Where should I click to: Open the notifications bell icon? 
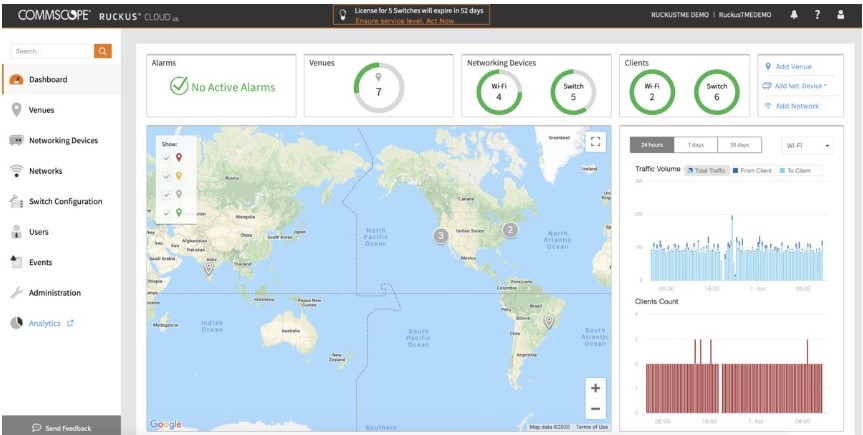pos(794,15)
